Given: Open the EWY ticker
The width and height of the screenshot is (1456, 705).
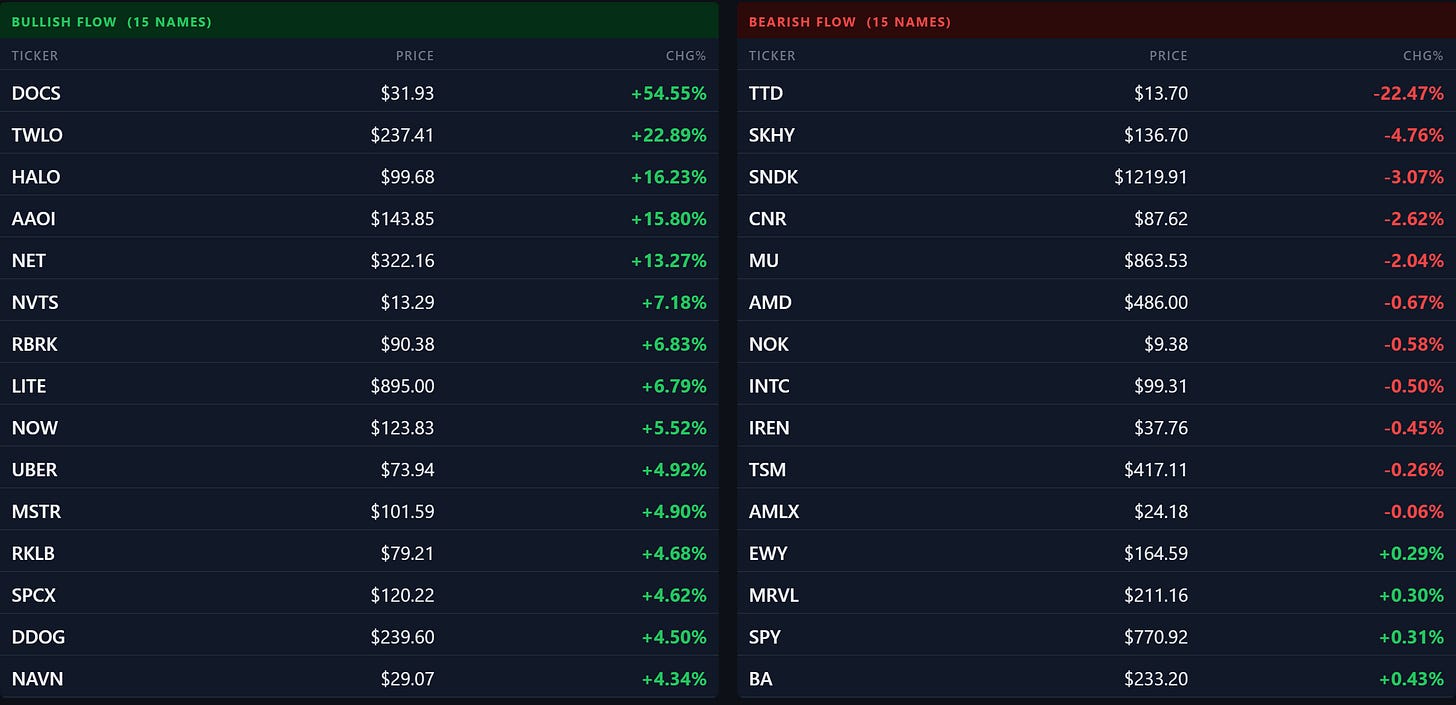Looking at the screenshot, I should pos(768,553).
